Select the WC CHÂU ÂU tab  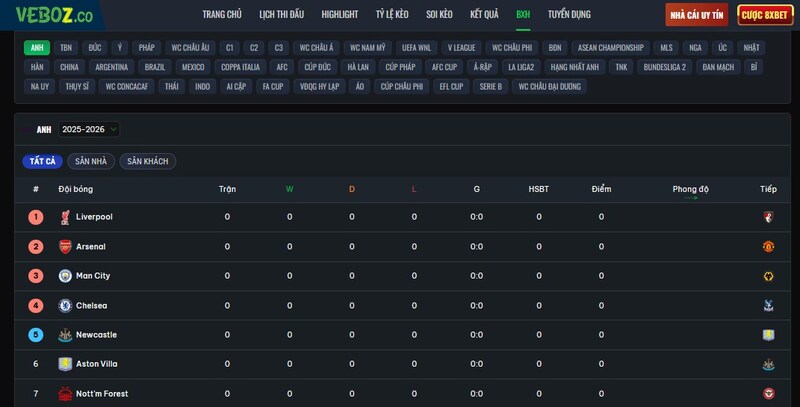[x=190, y=47]
